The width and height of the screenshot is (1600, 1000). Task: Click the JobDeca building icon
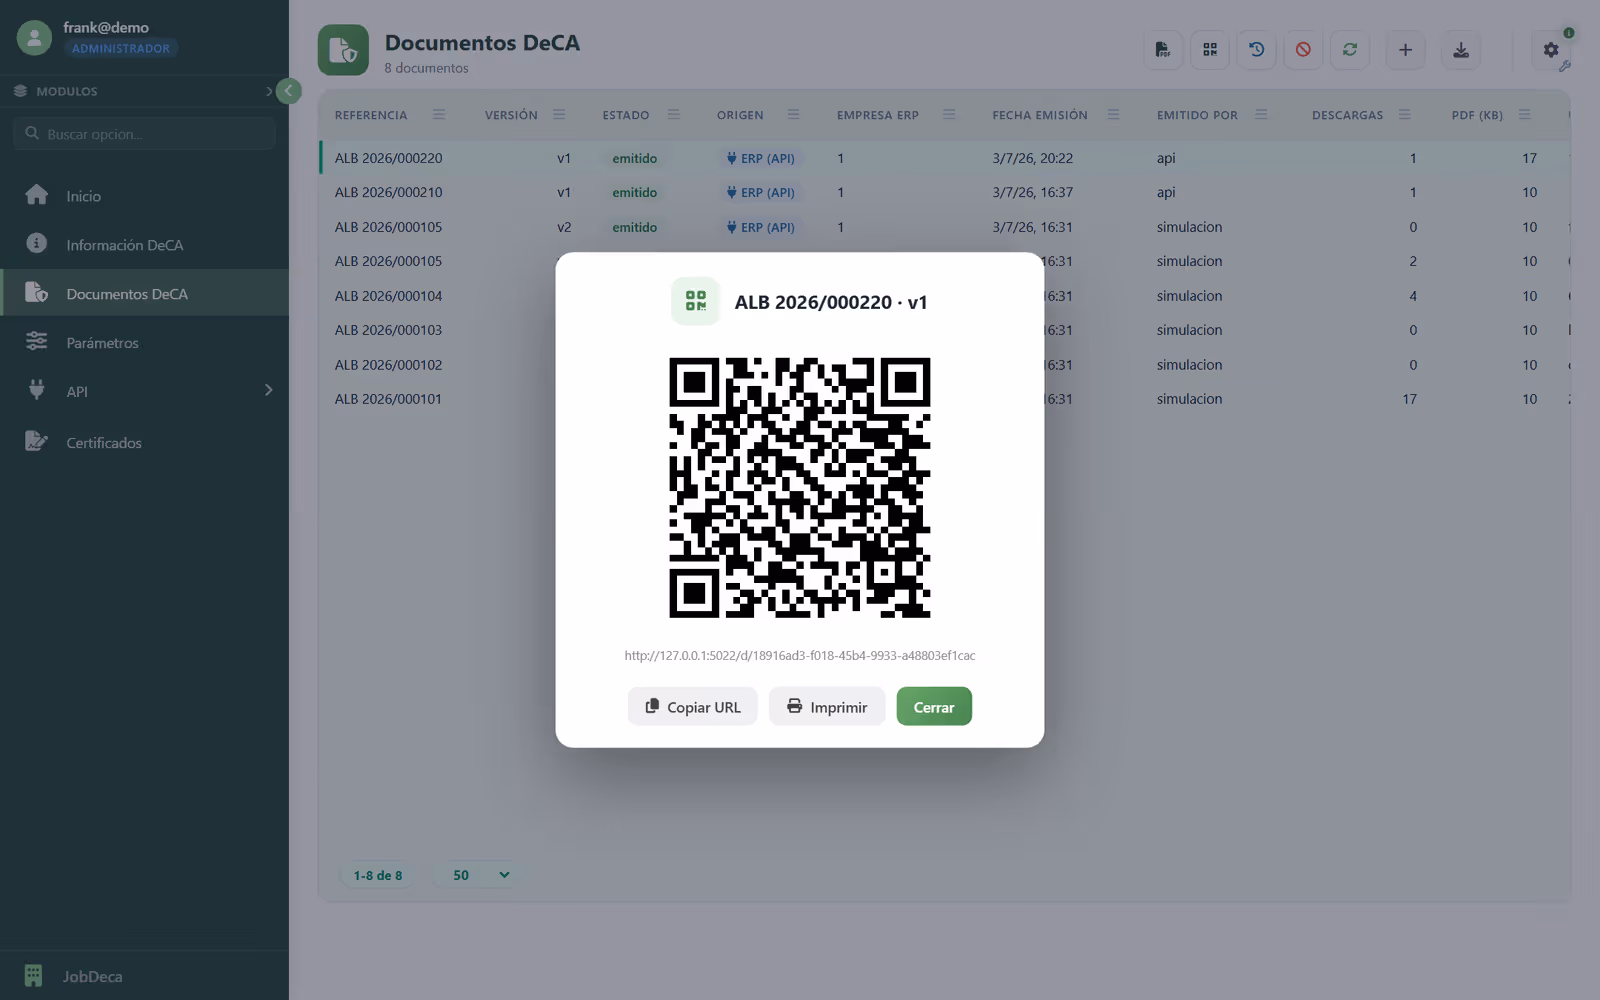[x=33, y=975]
